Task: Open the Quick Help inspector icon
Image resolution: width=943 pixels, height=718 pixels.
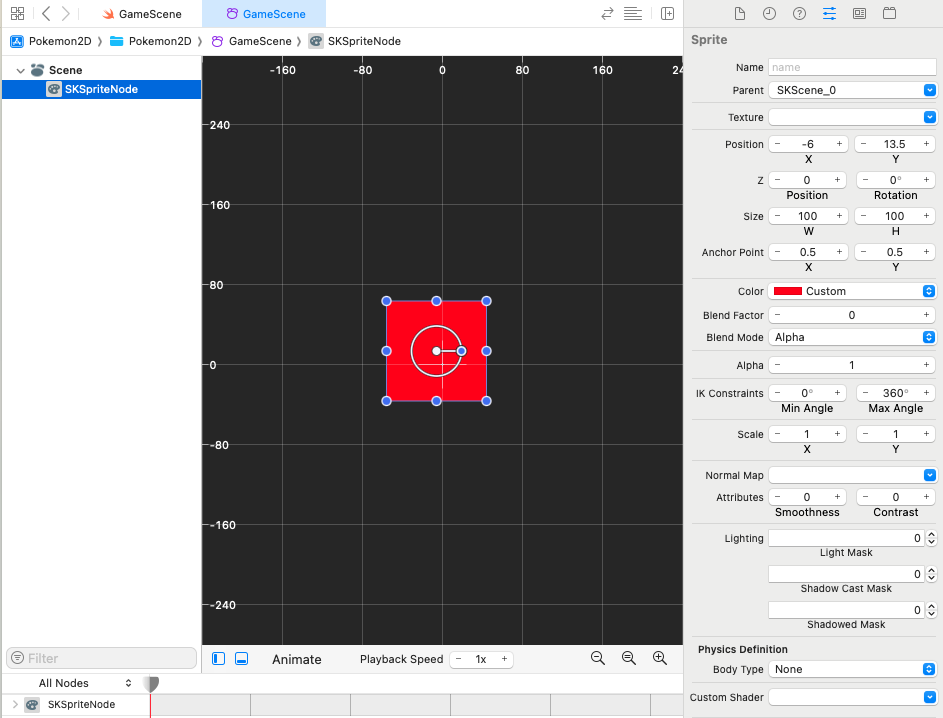Action: (x=799, y=14)
